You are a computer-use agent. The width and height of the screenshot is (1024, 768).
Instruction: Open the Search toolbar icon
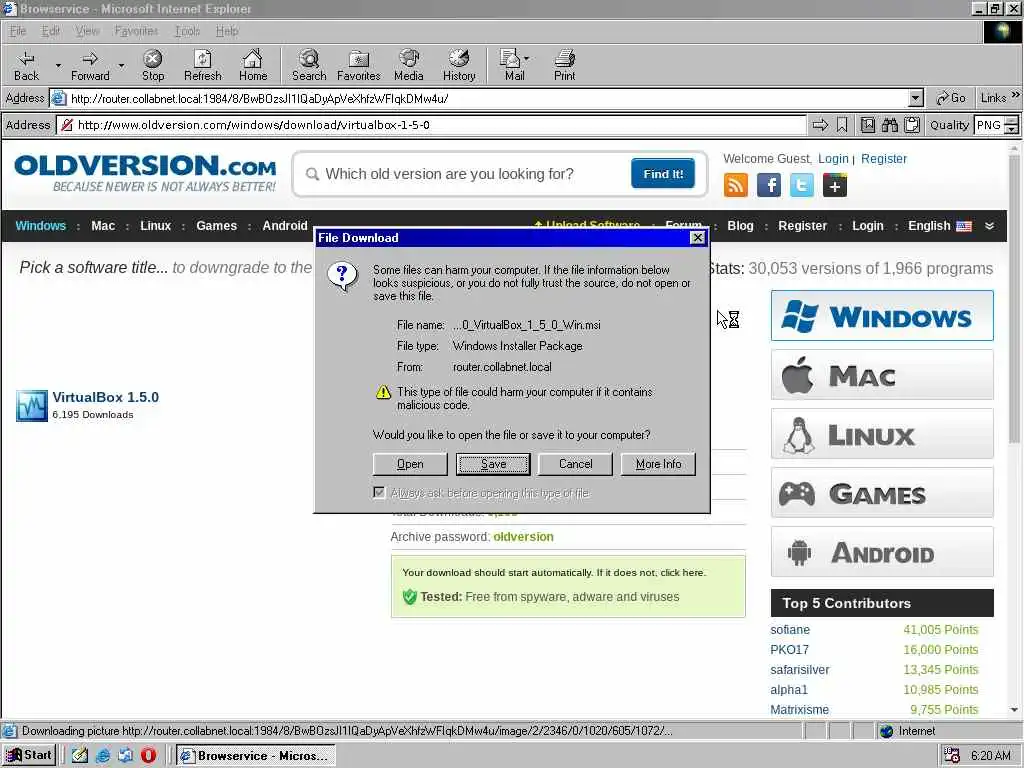pos(309,65)
